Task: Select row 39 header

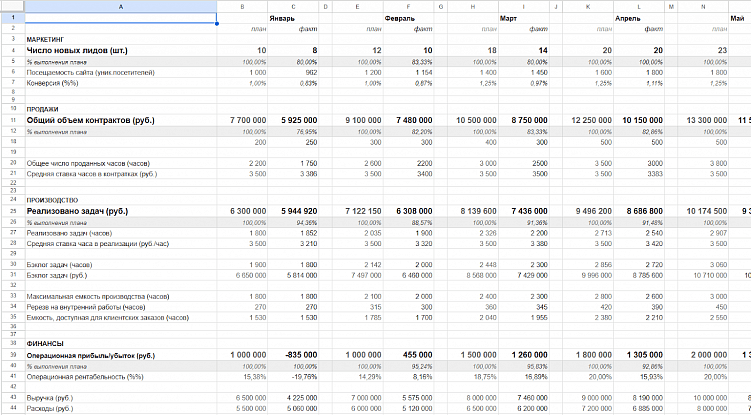Action: click(x=12, y=355)
